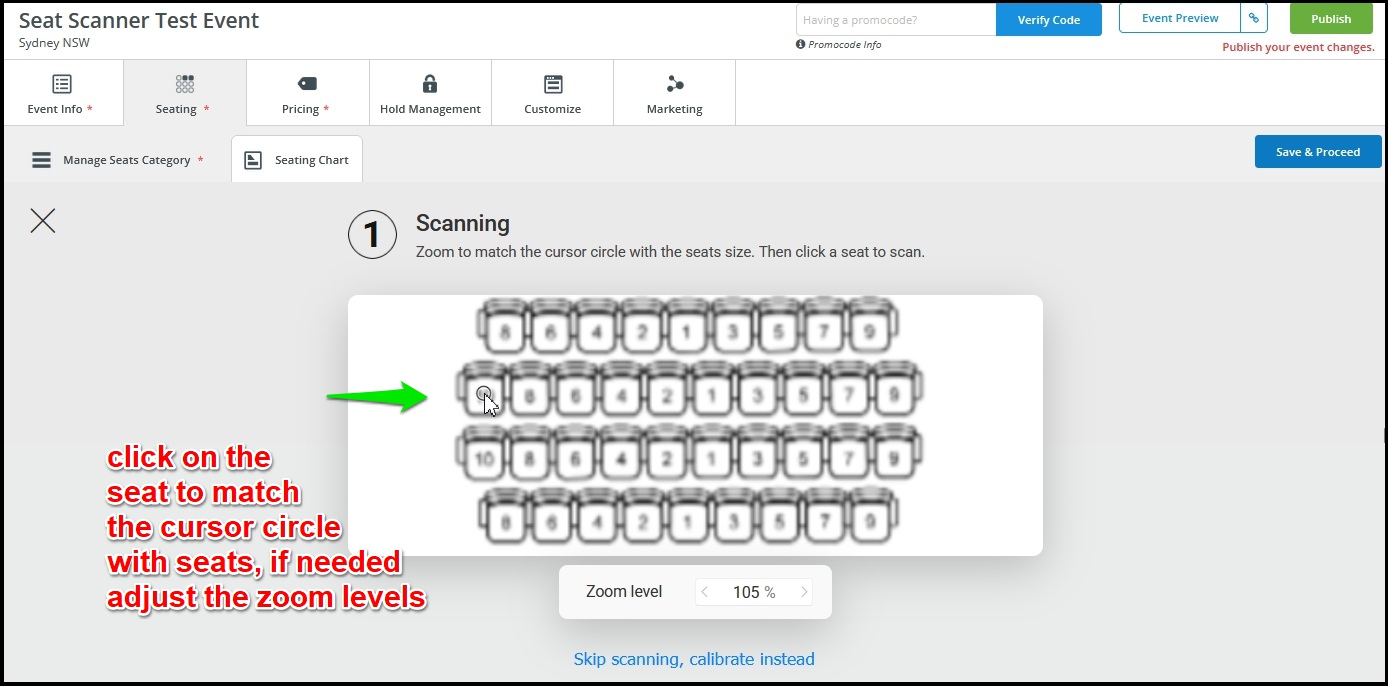Copy event link with chain icon
The width and height of the screenshot is (1388, 686).
click(x=1254, y=18)
